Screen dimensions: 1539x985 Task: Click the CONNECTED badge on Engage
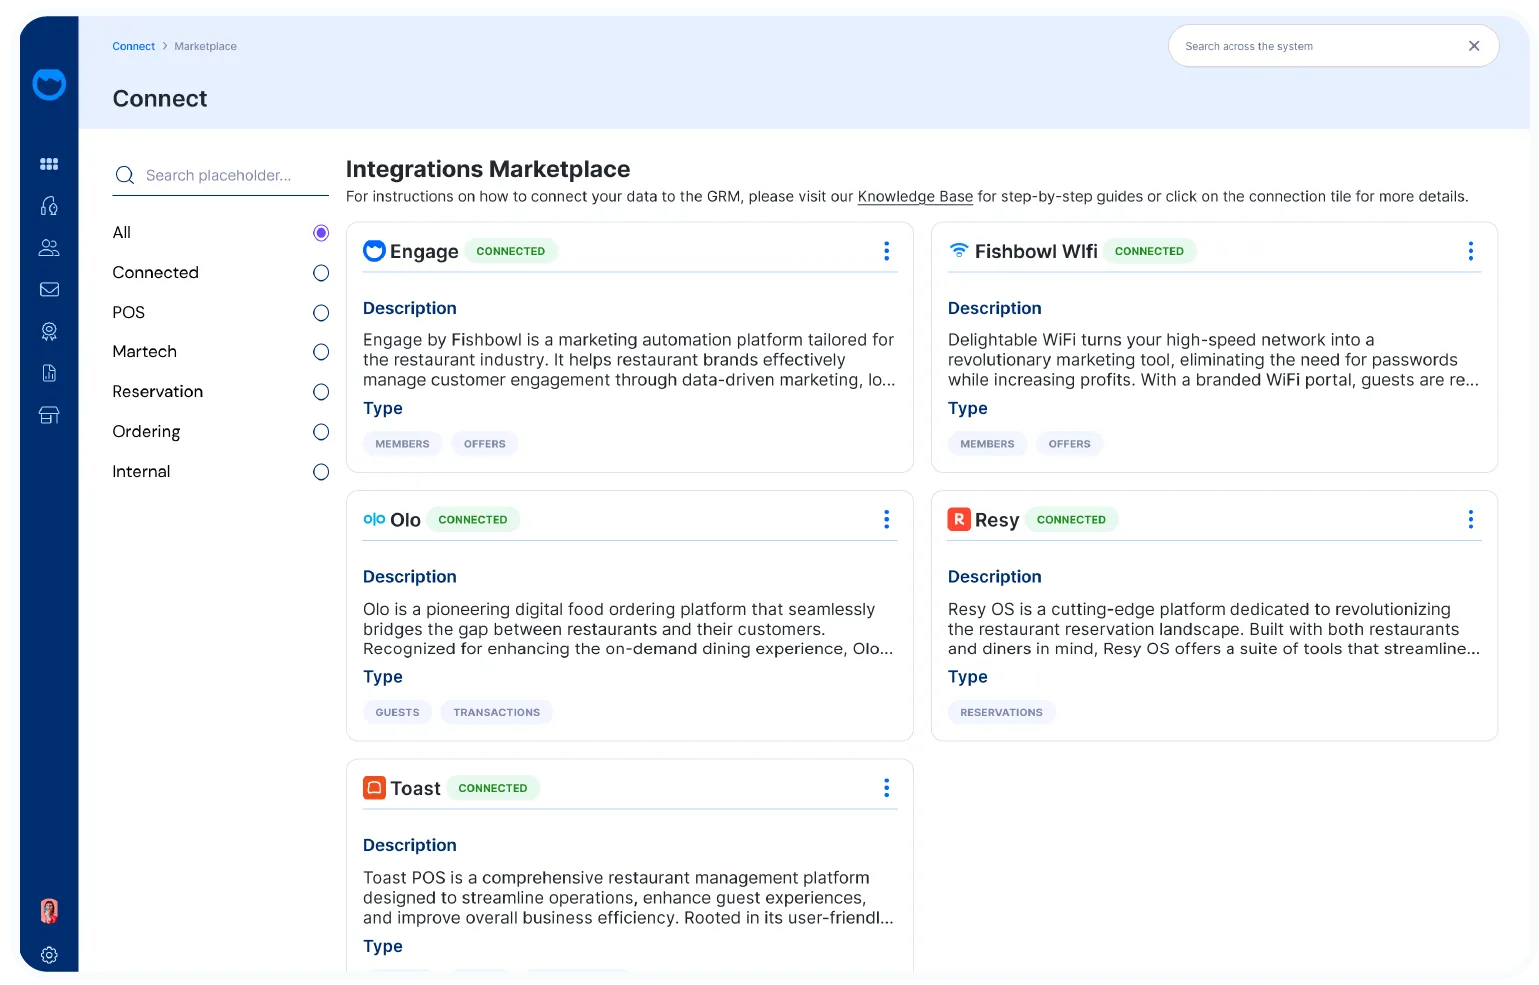[x=511, y=251]
